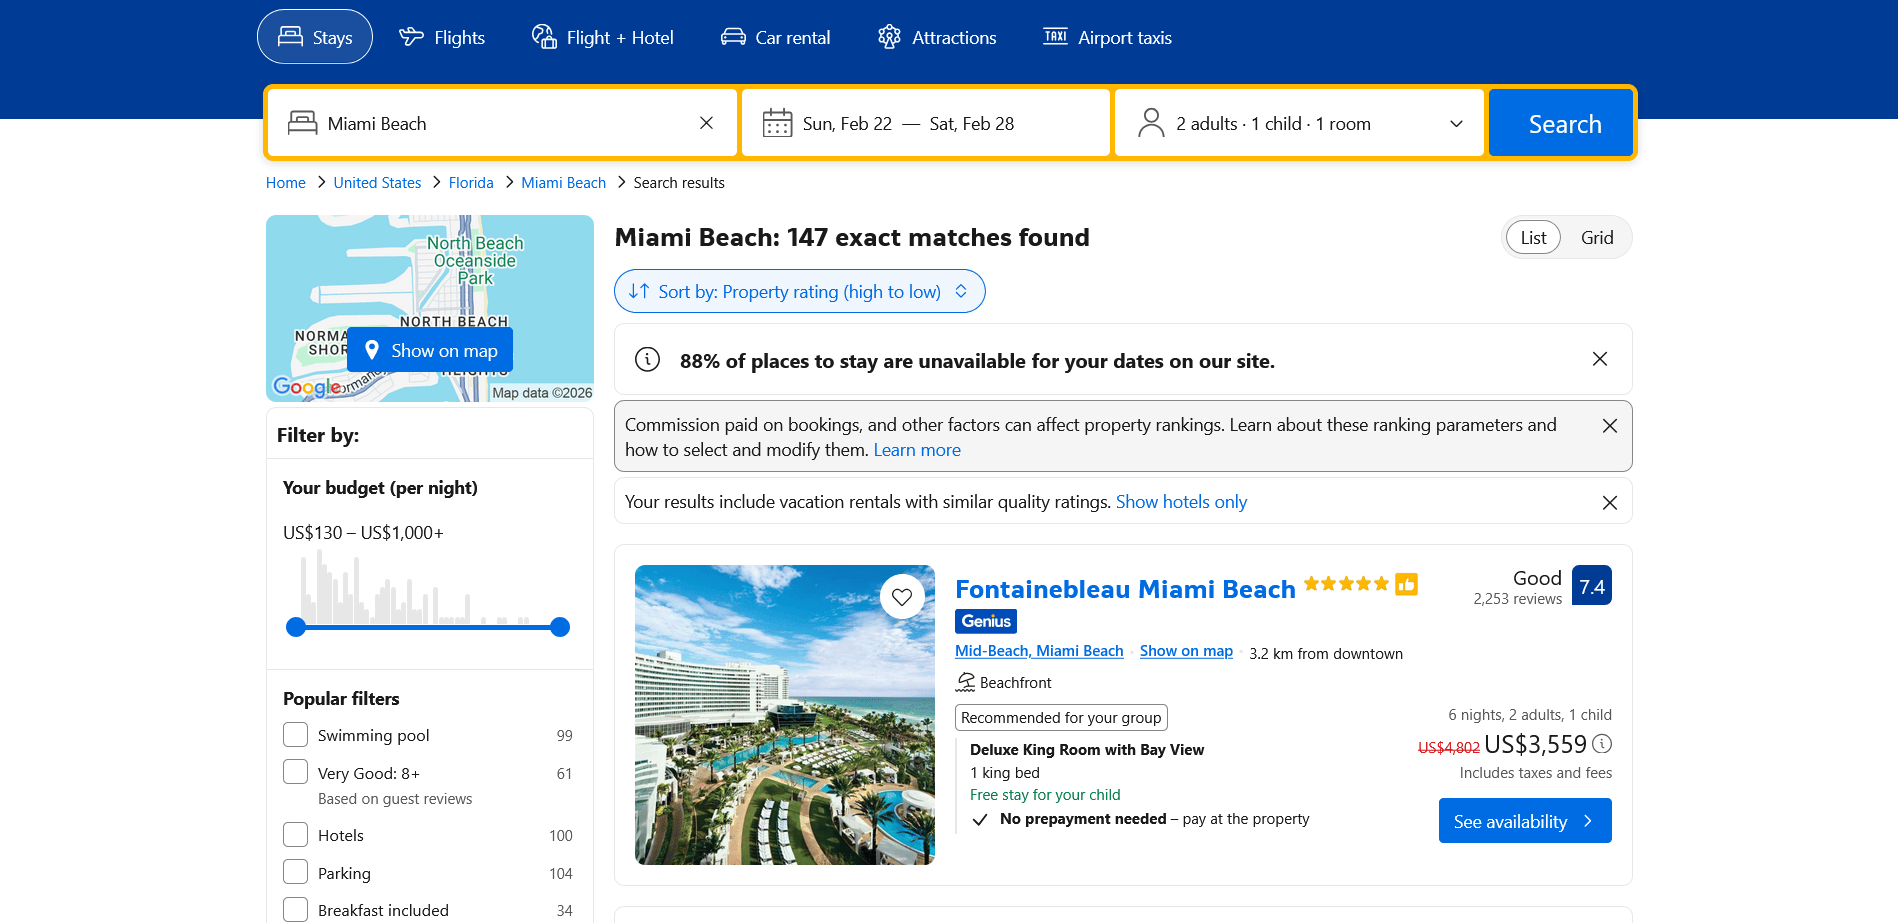Check the Breakfast included filter
Viewport: 1898px width, 923px height.
point(295,909)
